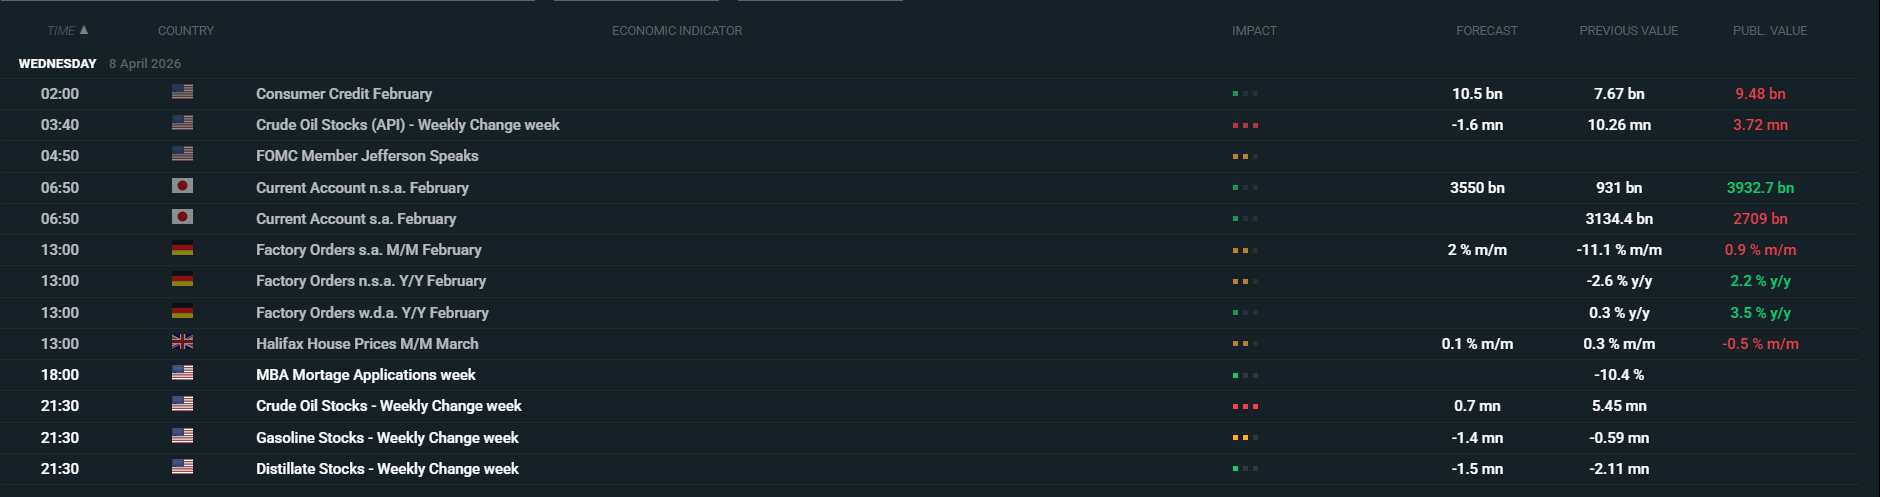Sort events by the TIME column arrow
The image size is (1880, 497).
84,30
